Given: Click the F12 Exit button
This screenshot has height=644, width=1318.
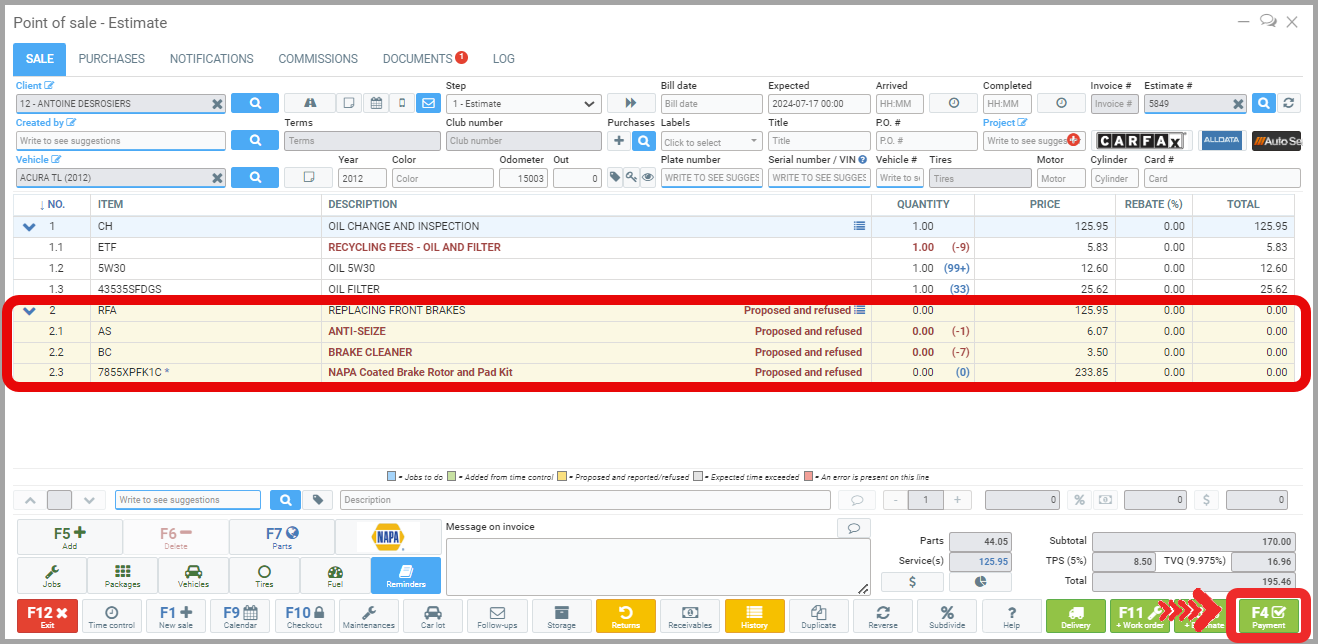Looking at the screenshot, I should pyautogui.click(x=47, y=616).
